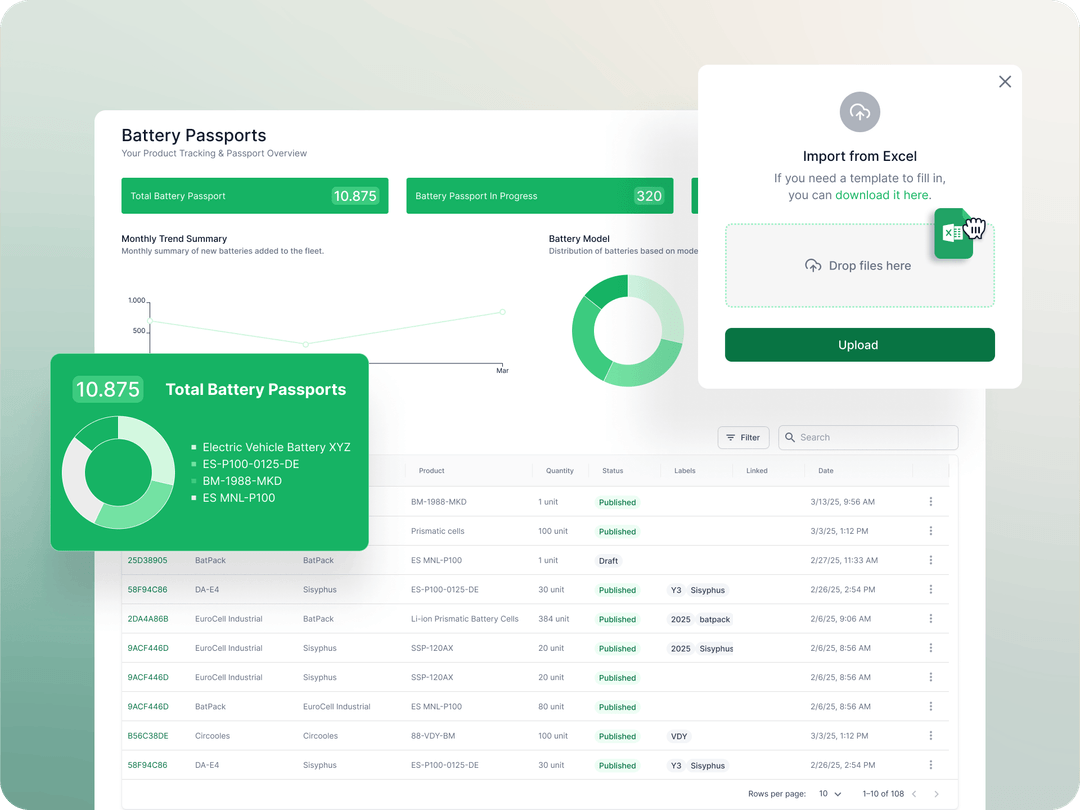The image size is (1080, 810).
Task: Open actions menu for the 88-VDY-BM row
Action: click(931, 736)
